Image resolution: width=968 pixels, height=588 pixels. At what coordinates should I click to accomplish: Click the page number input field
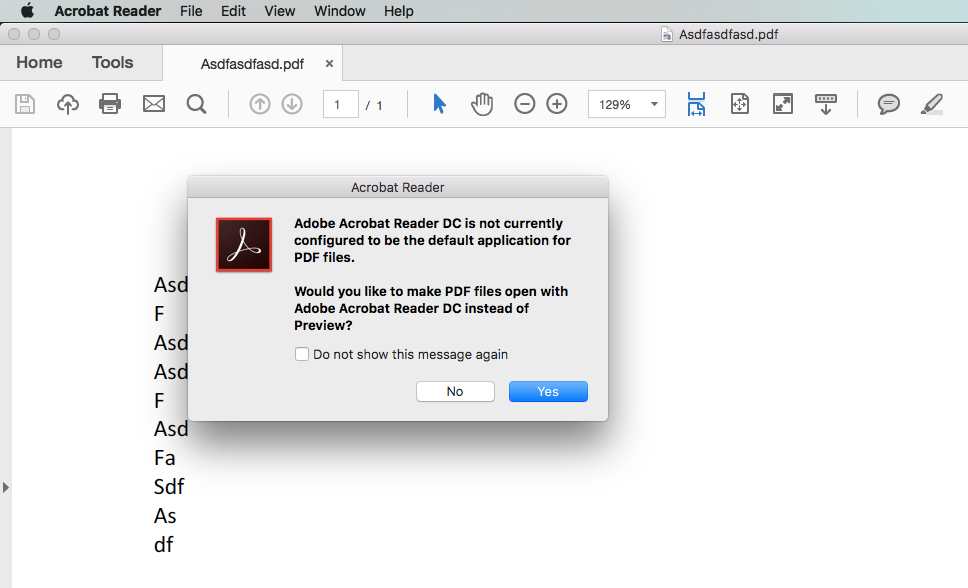[341, 104]
